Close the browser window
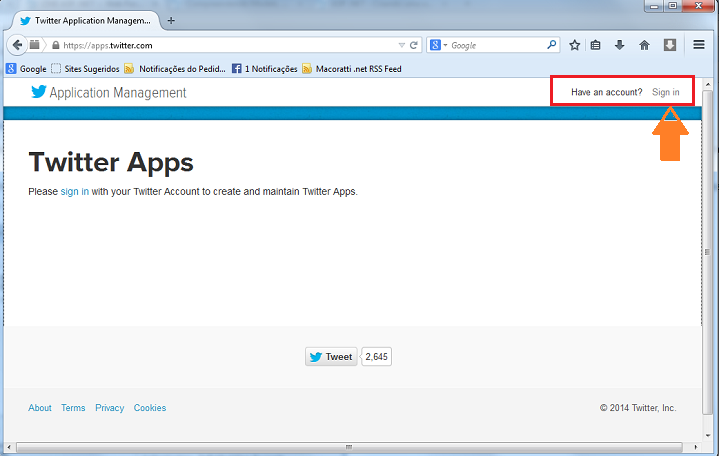Viewport: 719px width, 456px height. coord(699,6)
